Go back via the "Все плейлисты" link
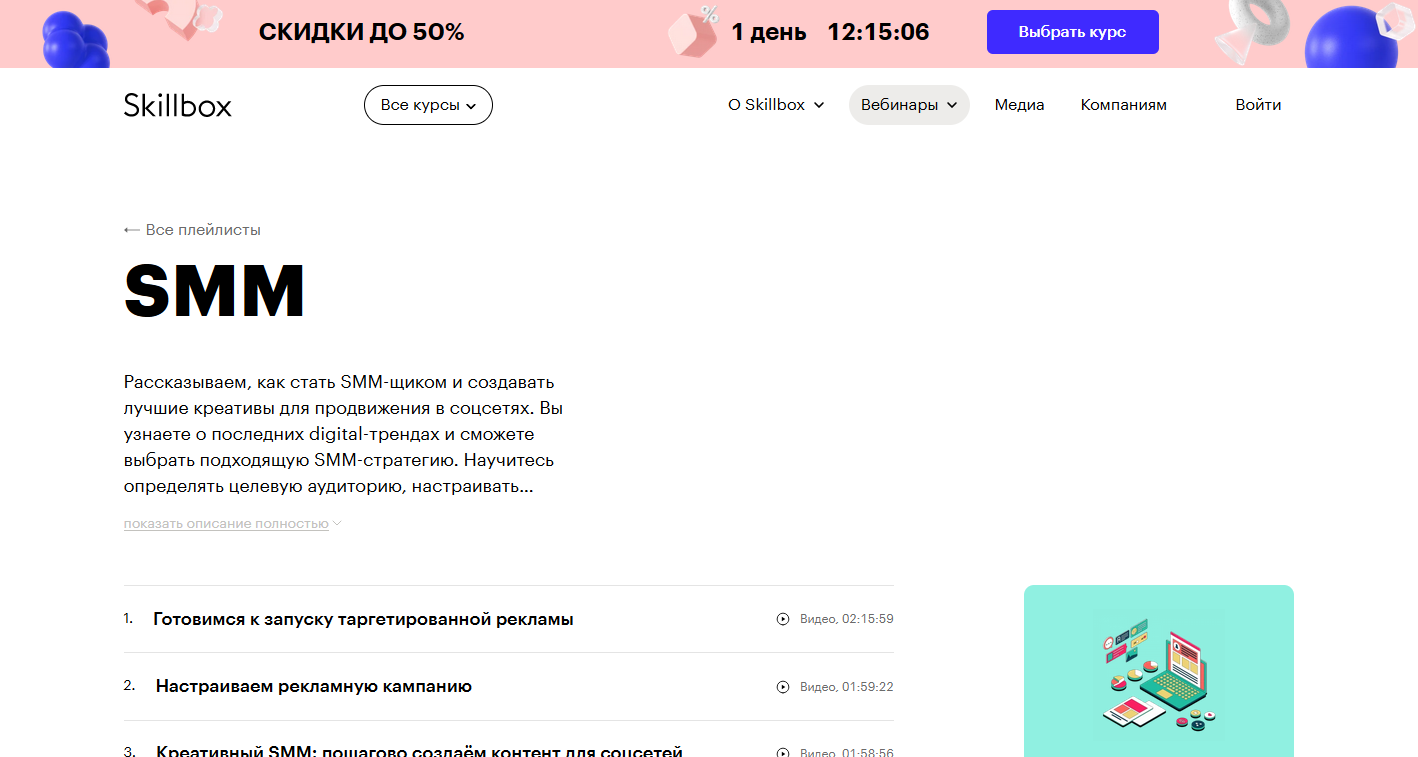Screen dimensions: 1418x757 (x=203, y=229)
